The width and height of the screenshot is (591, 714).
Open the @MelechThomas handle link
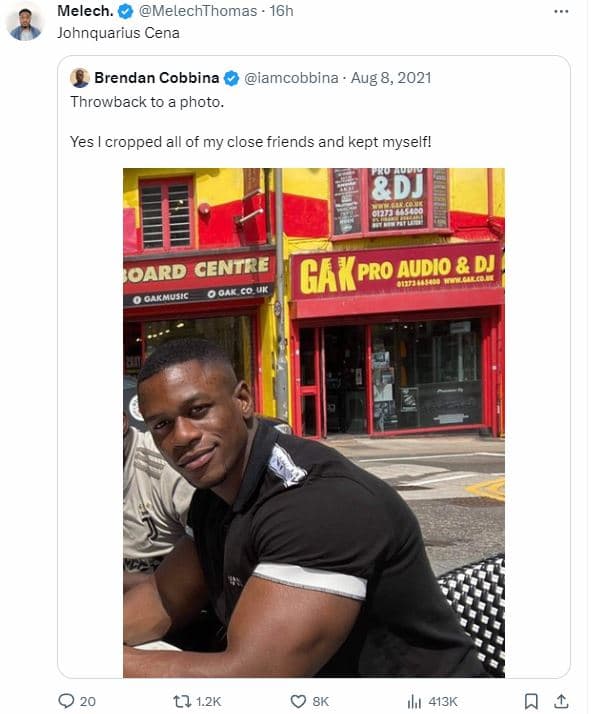[198, 11]
